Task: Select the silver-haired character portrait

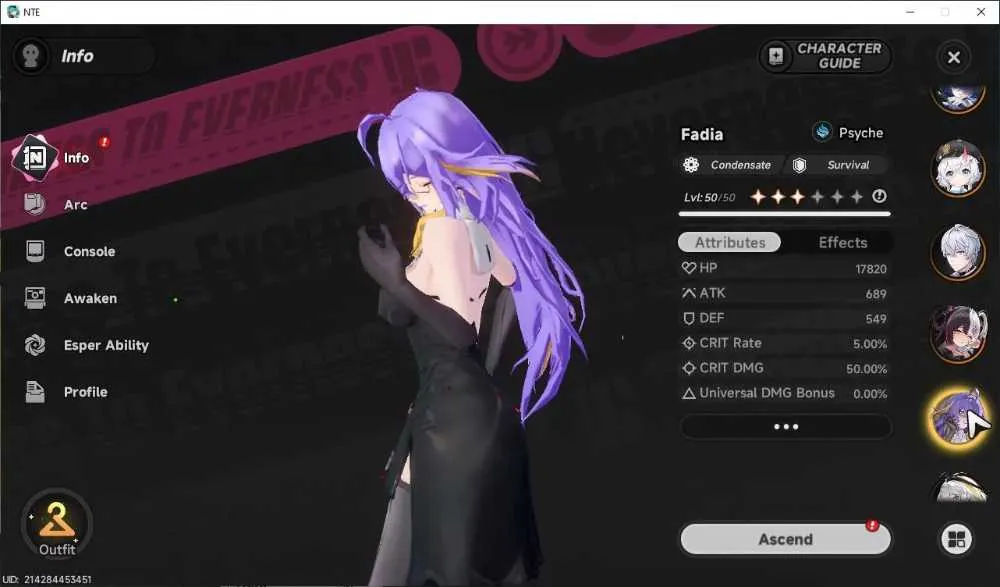Action: click(x=957, y=253)
